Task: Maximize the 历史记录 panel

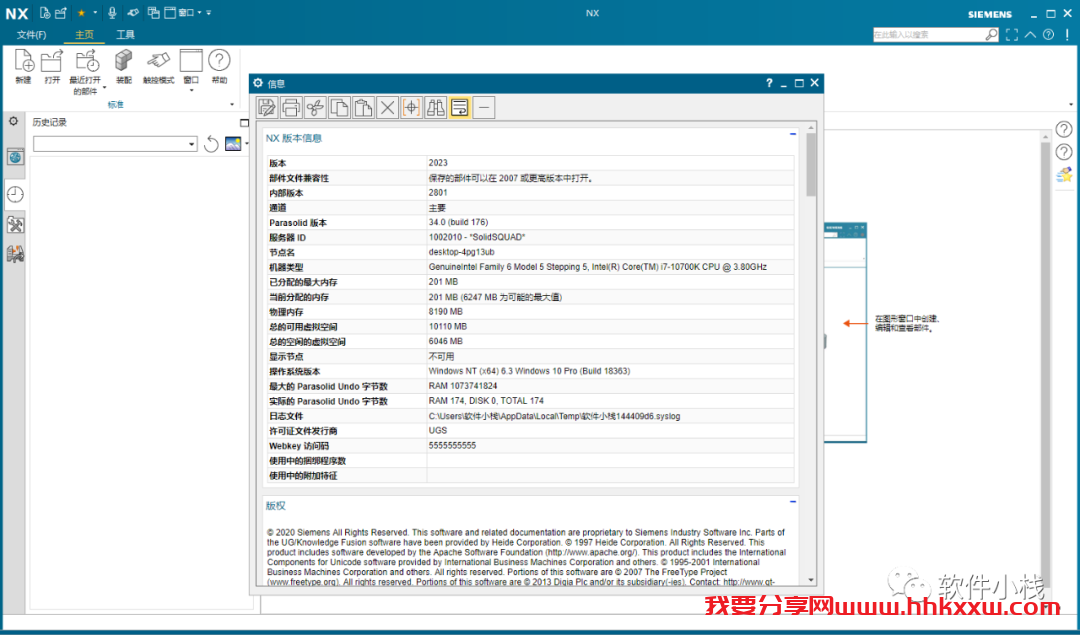Action: click(x=244, y=123)
